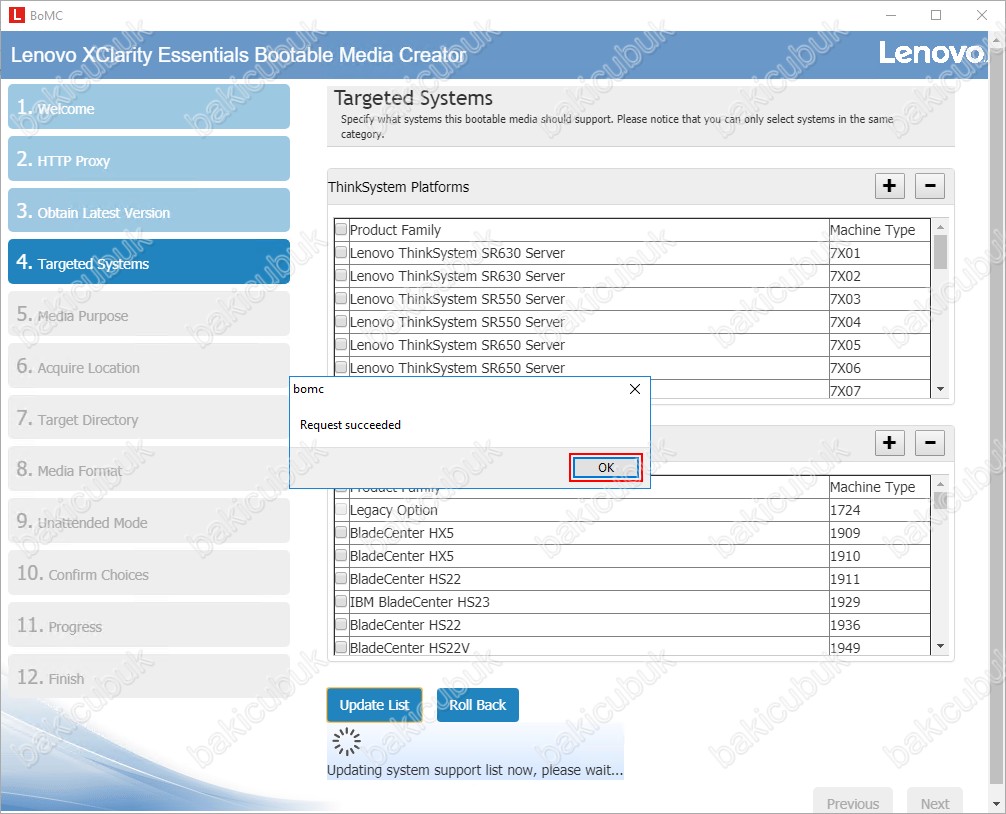Click the loading spinner icon
This screenshot has height=814, width=1006.
pos(346,742)
